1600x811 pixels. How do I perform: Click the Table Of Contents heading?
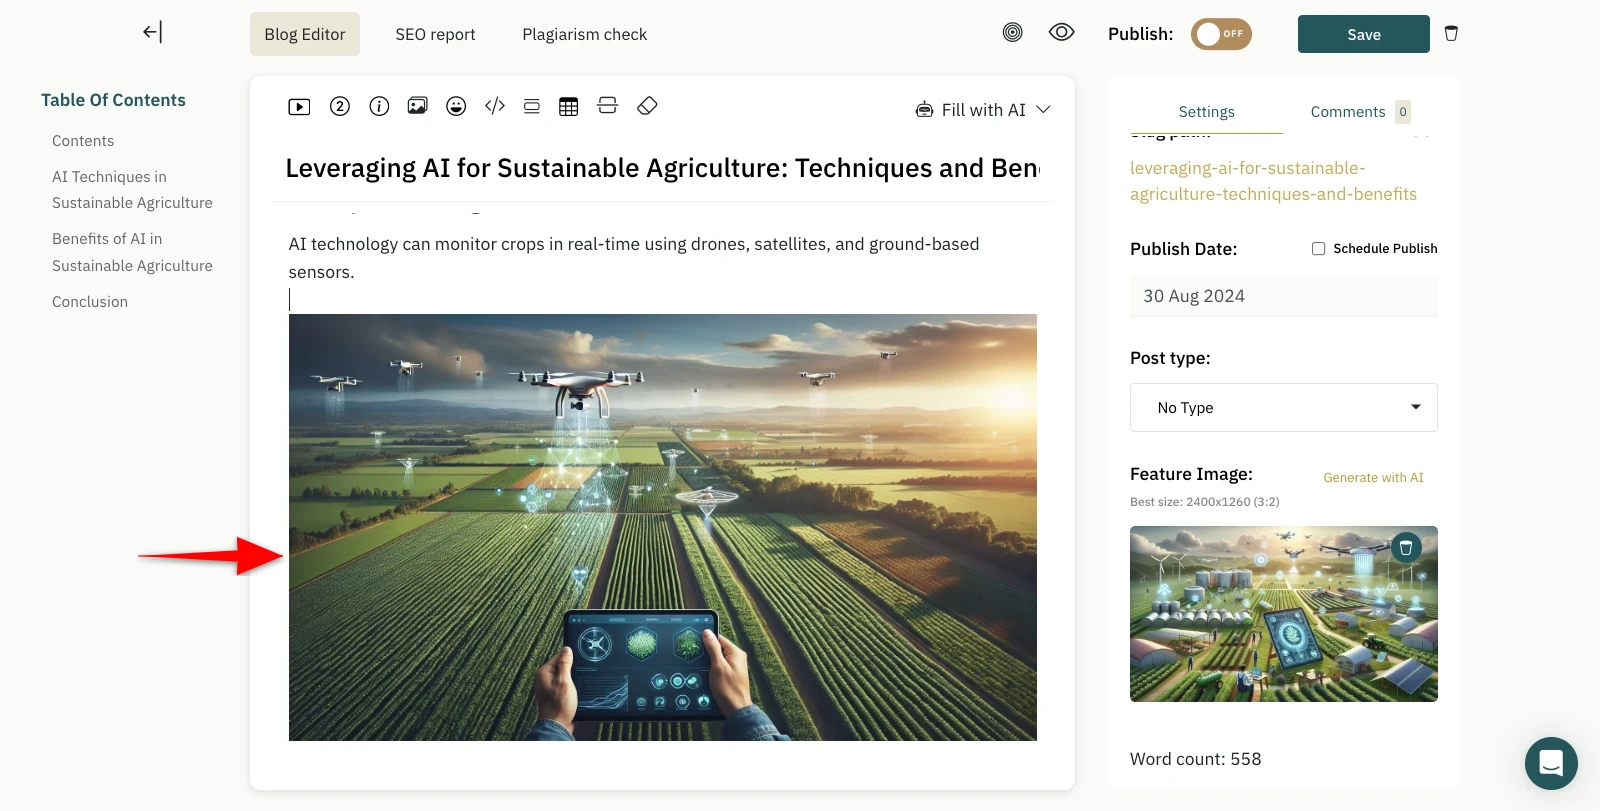pos(113,100)
